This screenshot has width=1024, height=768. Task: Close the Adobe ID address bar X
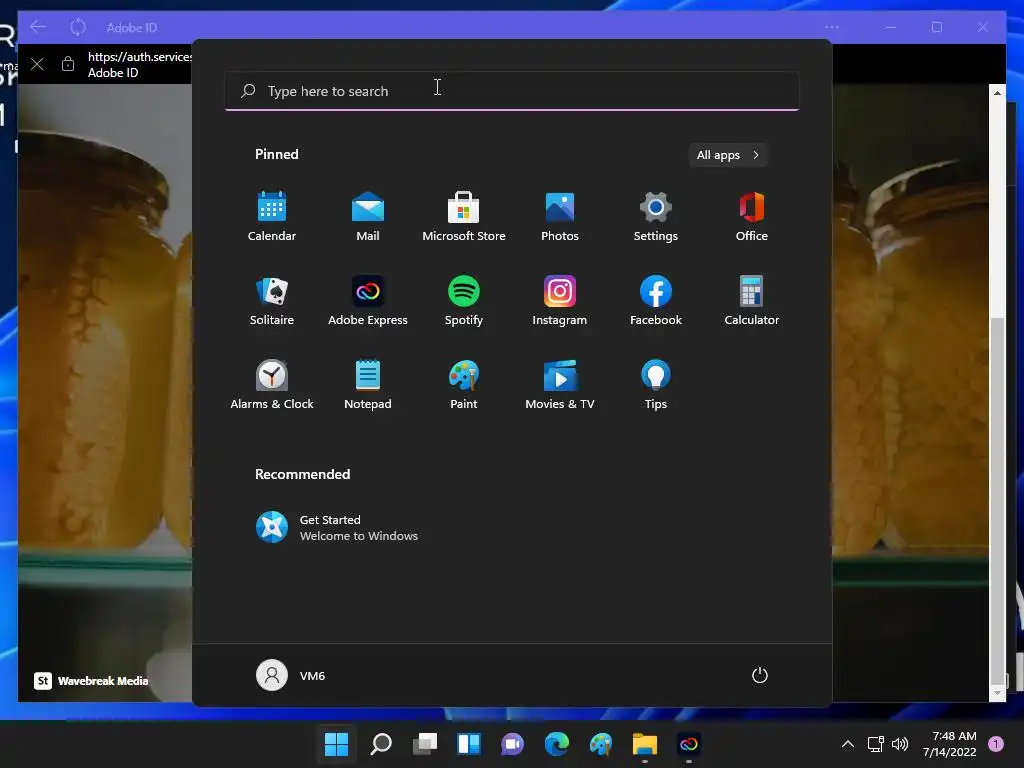(37, 64)
